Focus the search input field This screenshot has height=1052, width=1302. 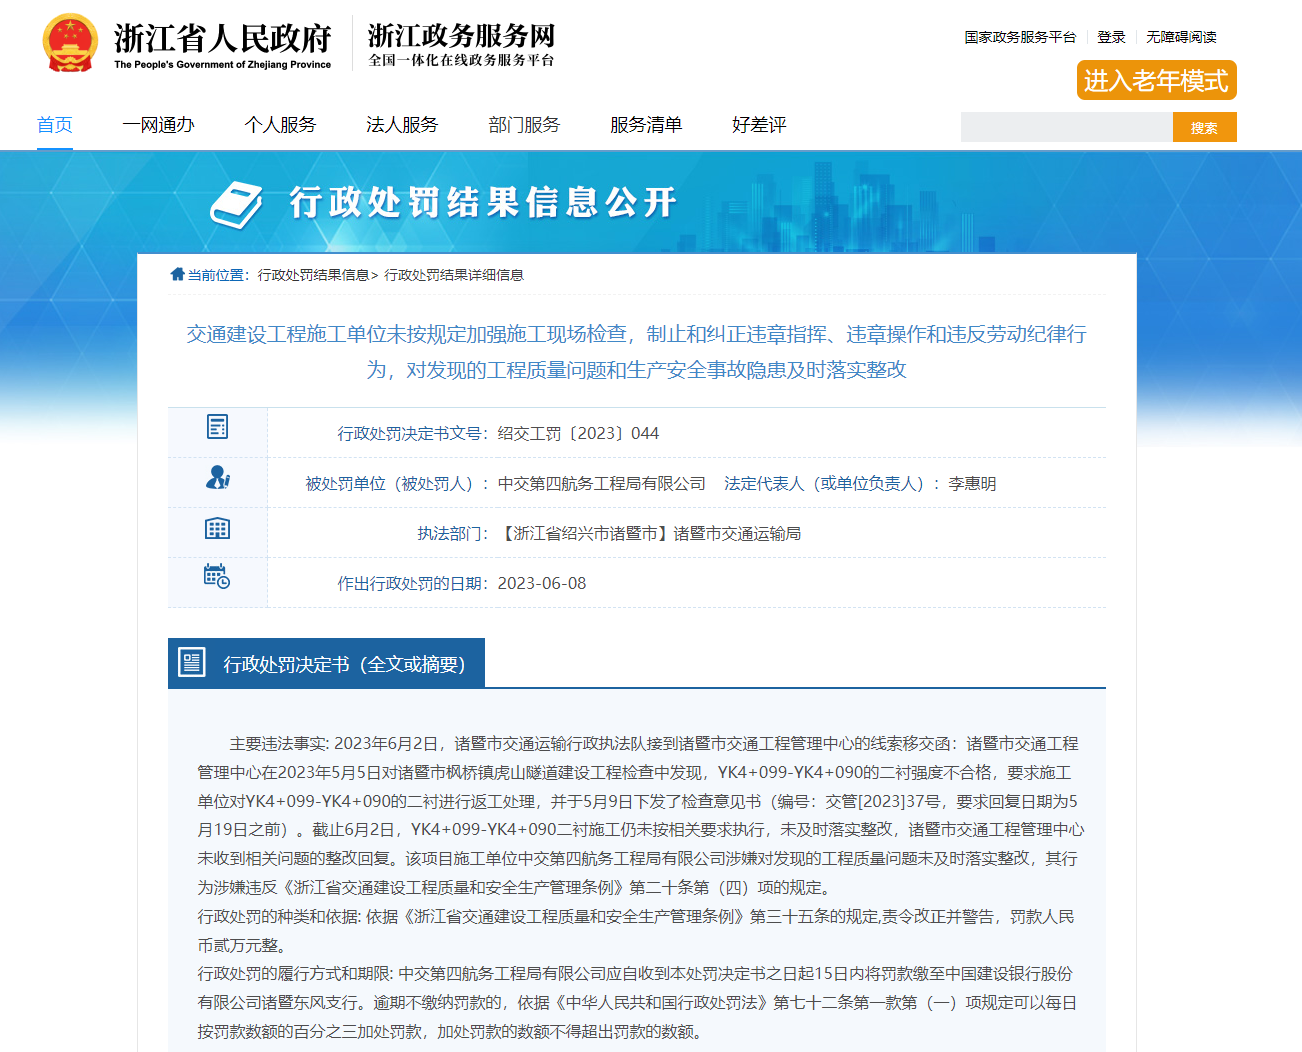(x=1066, y=127)
